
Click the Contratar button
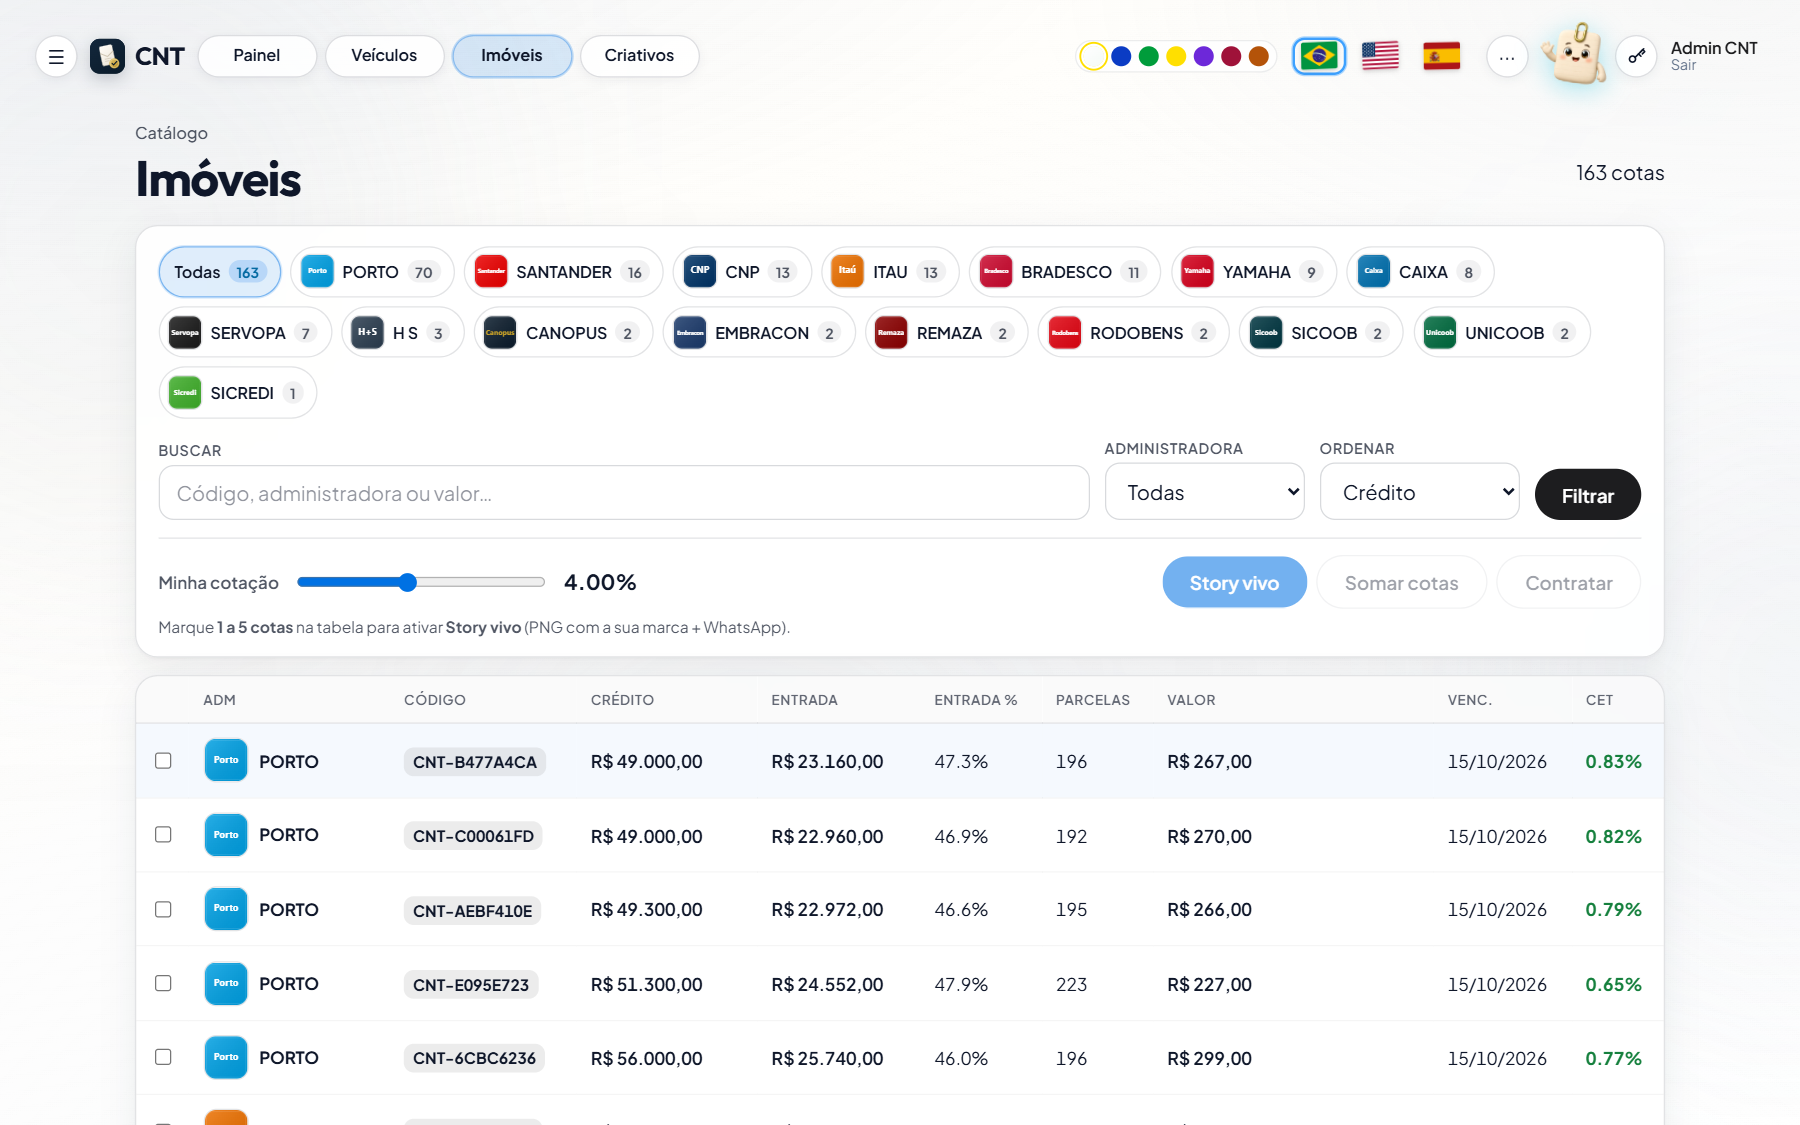(x=1569, y=583)
